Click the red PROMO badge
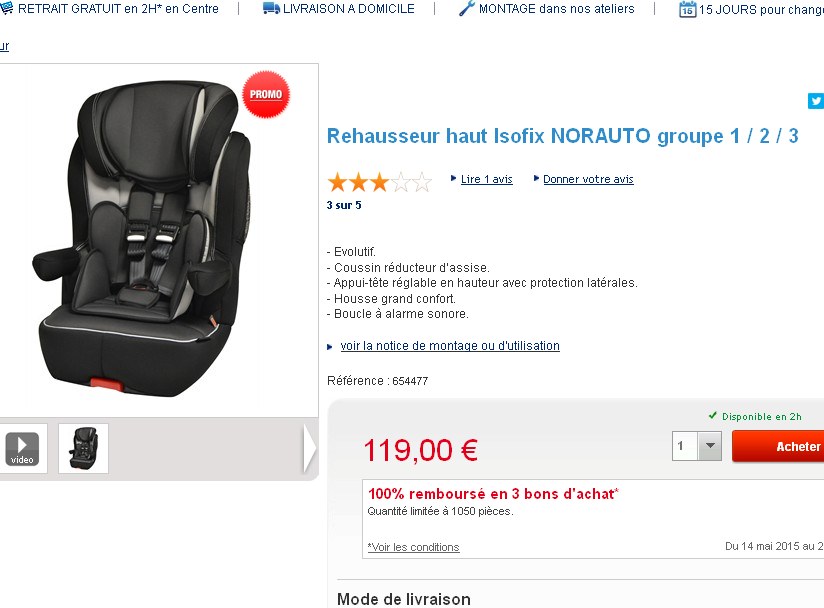Image resolution: width=824 pixels, height=608 pixels. tap(266, 94)
